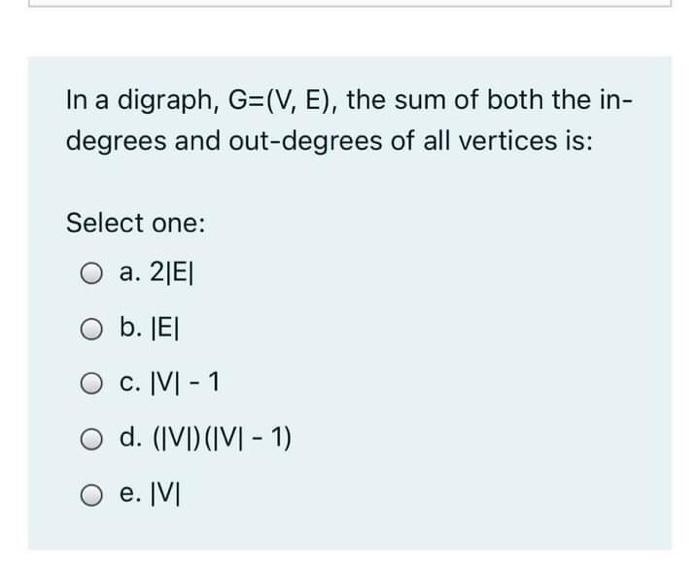Select radio button for option e
Screen dimensions: 700x570
click(92, 495)
